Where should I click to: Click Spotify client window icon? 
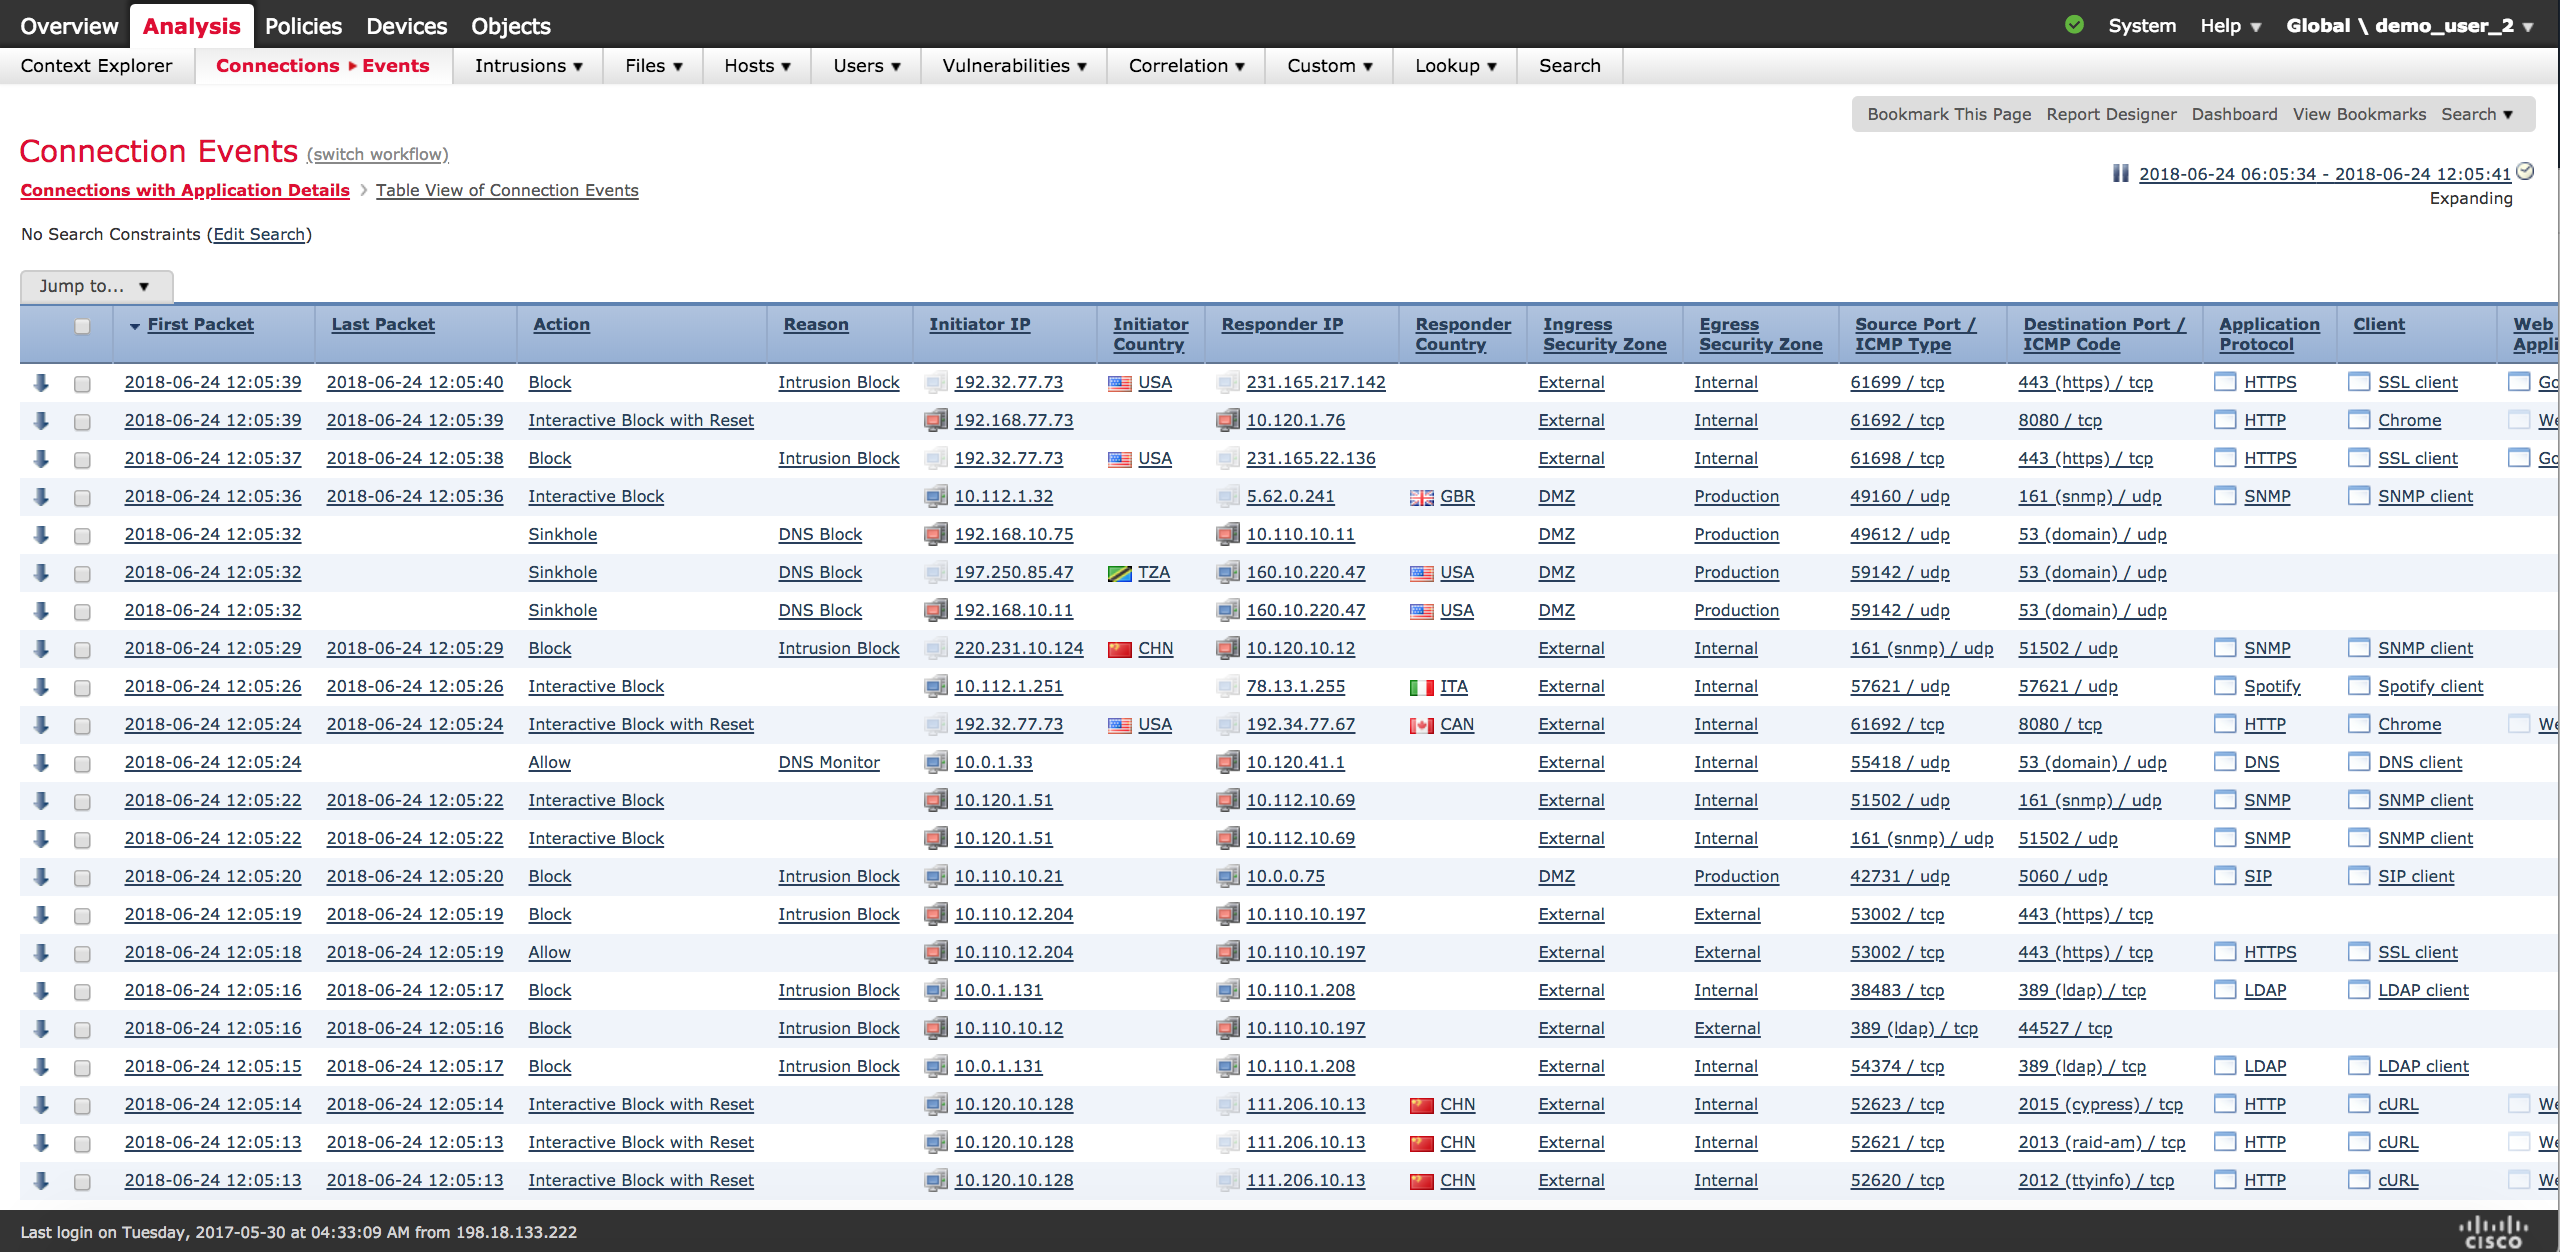coord(2359,686)
